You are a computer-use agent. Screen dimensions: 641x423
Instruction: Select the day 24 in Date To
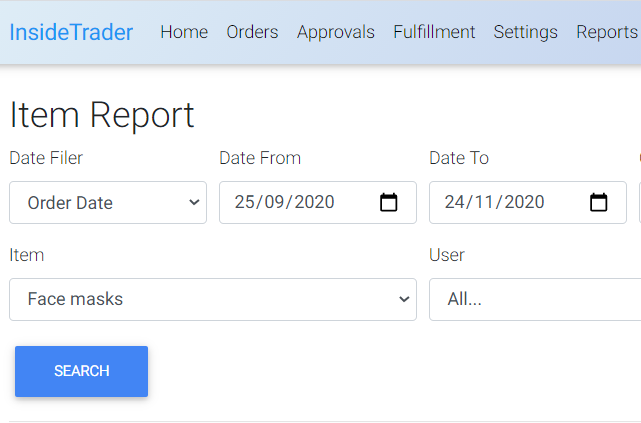pos(455,202)
